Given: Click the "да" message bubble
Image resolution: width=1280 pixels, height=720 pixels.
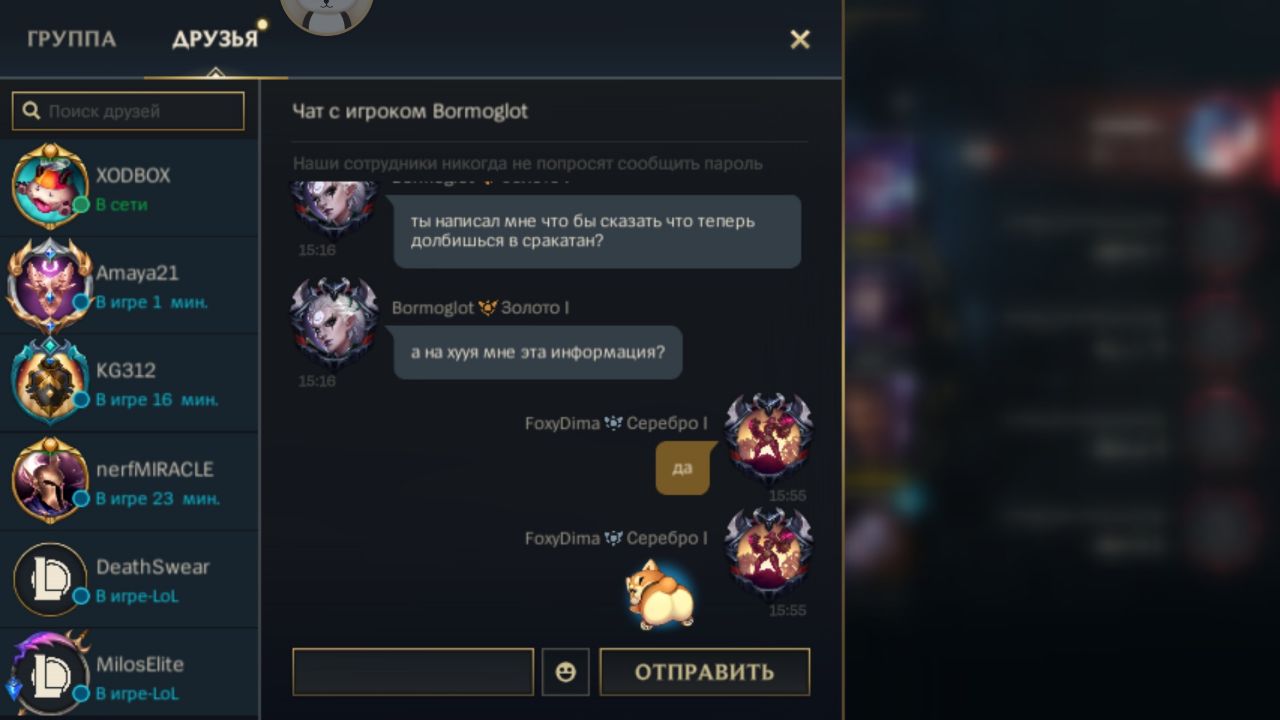Looking at the screenshot, I should tap(682, 468).
